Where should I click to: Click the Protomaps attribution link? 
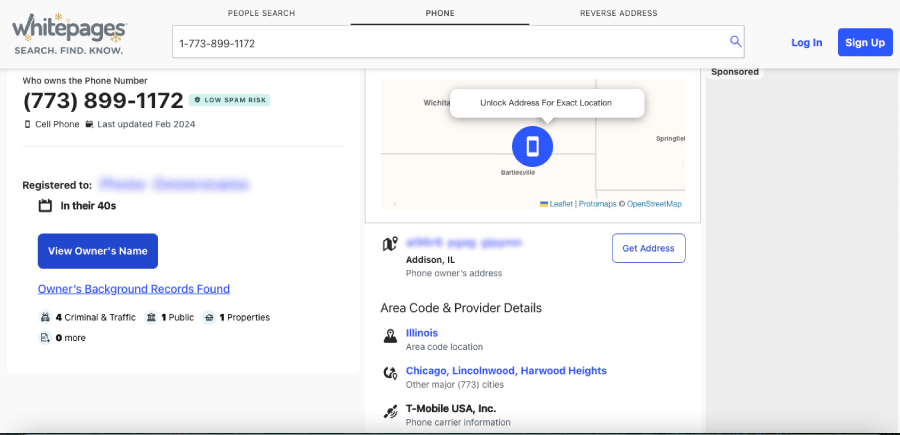(597, 204)
